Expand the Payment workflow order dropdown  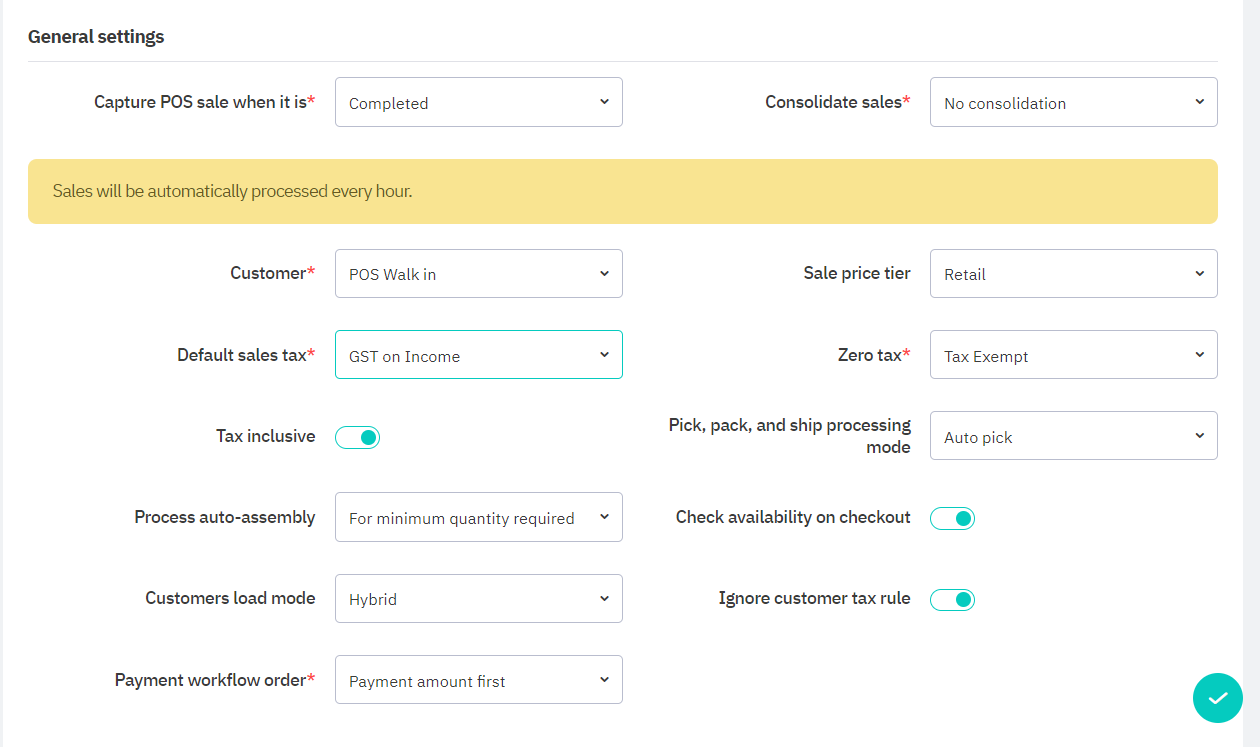tap(478, 680)
